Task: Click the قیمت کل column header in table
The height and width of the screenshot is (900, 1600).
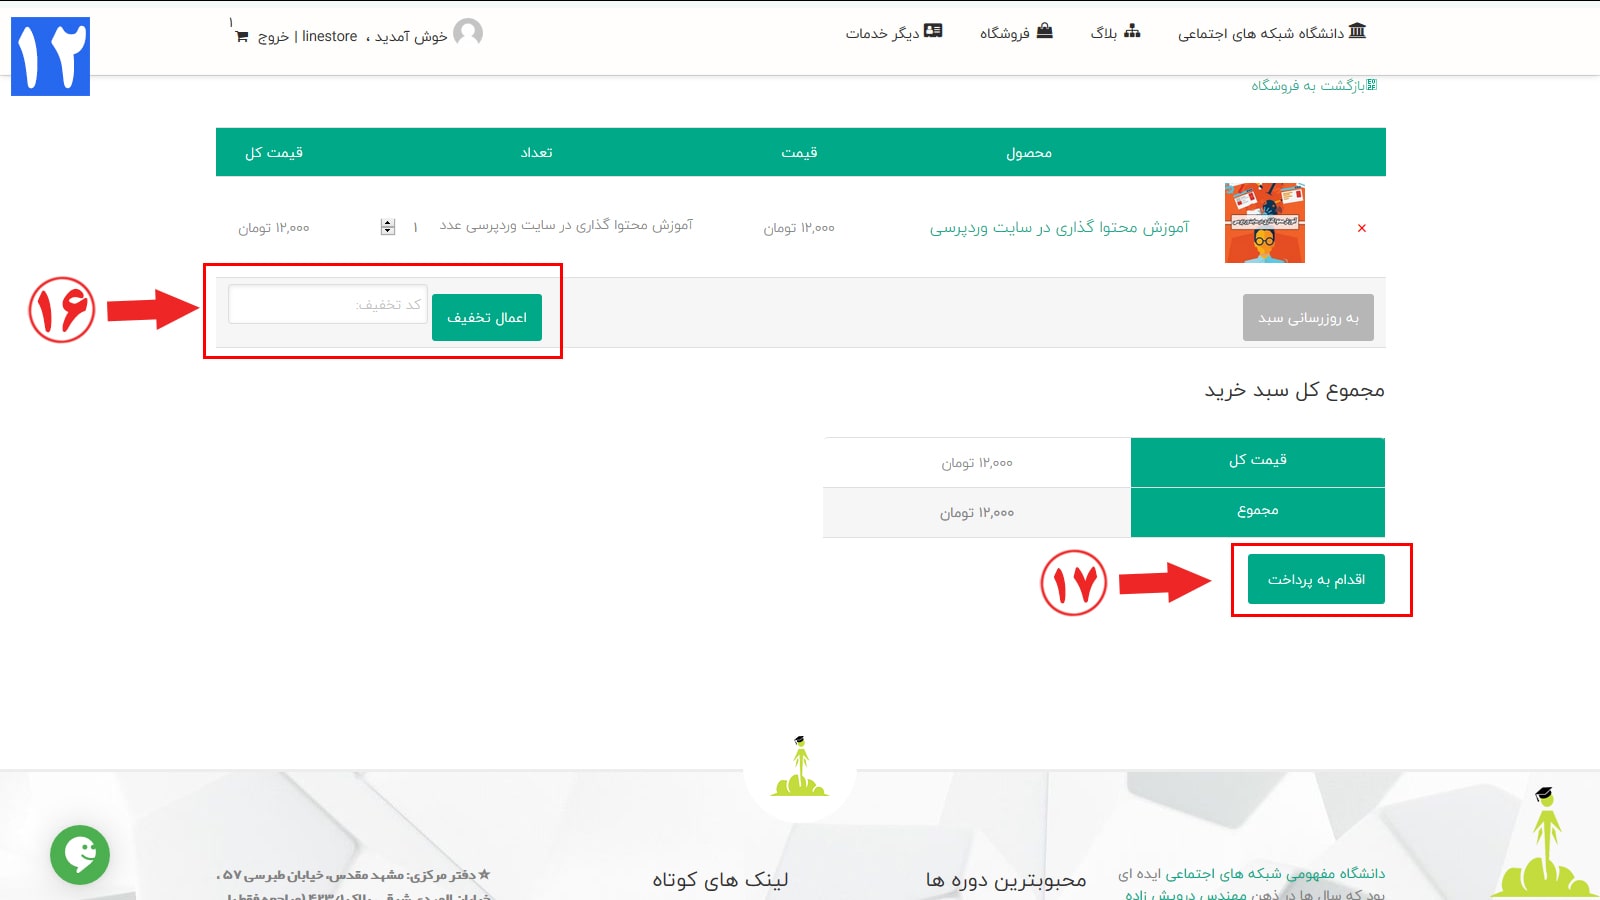Action: click(274, 153)
